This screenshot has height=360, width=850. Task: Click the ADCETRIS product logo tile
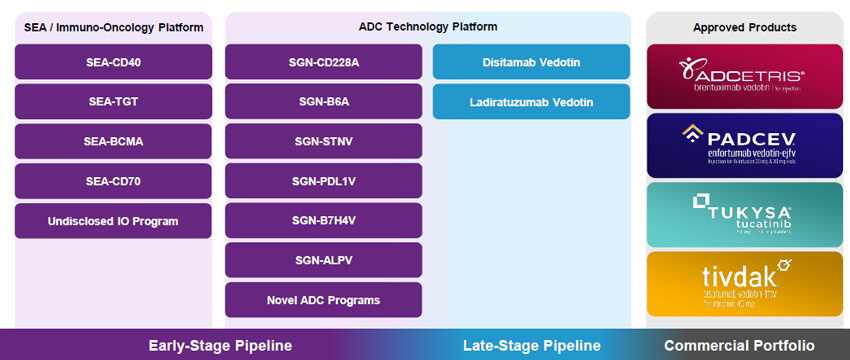745,76
